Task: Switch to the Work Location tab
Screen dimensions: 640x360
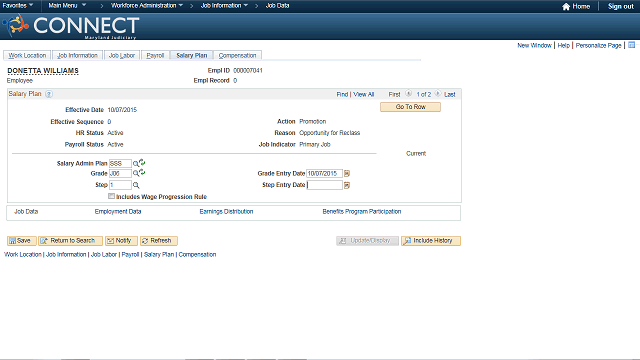Action: click(27, 56)
